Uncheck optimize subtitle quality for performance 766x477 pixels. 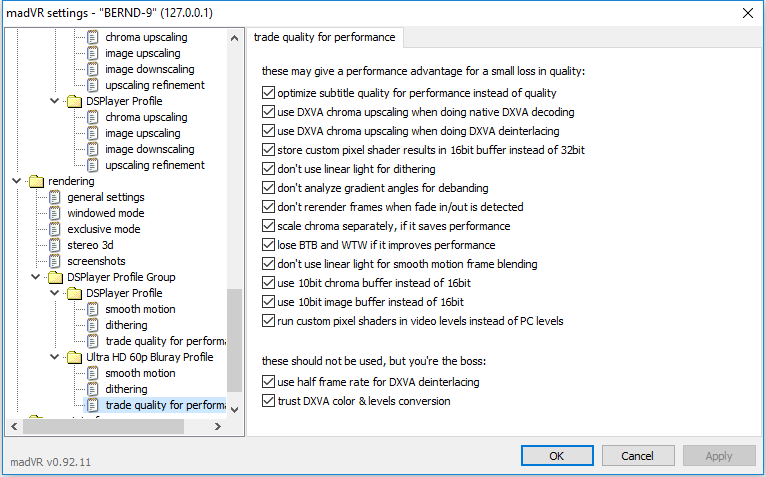pyautogui.click(x=268, y=92)
